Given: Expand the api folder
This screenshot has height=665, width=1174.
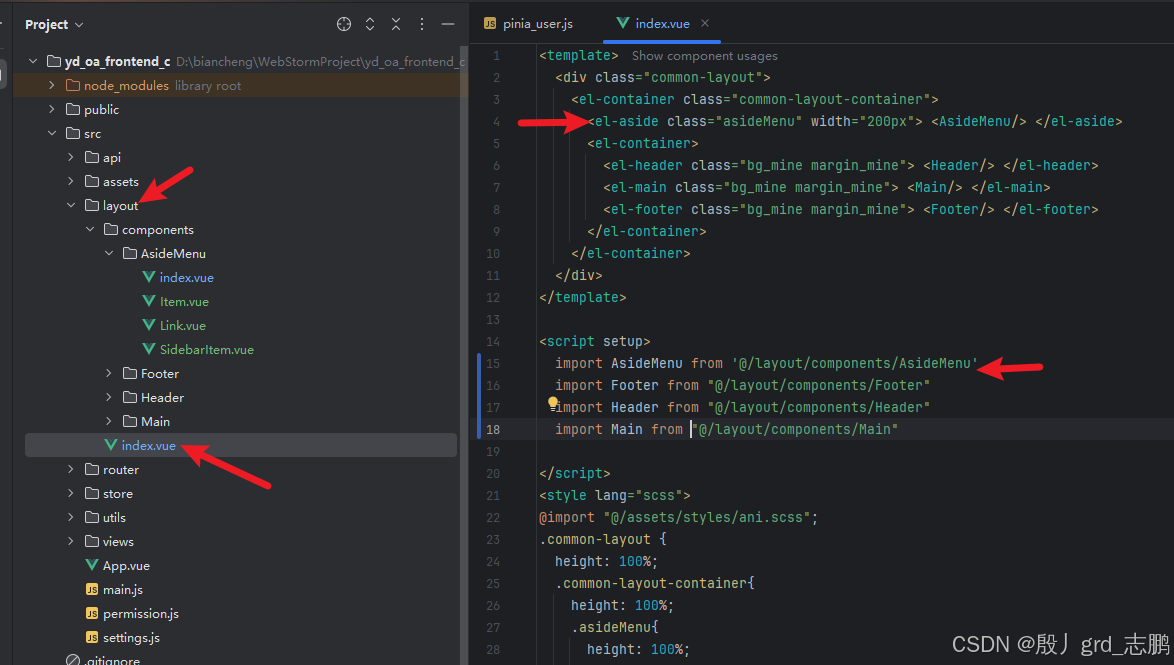Looking at the screenshot, I should tap(71, 157).
